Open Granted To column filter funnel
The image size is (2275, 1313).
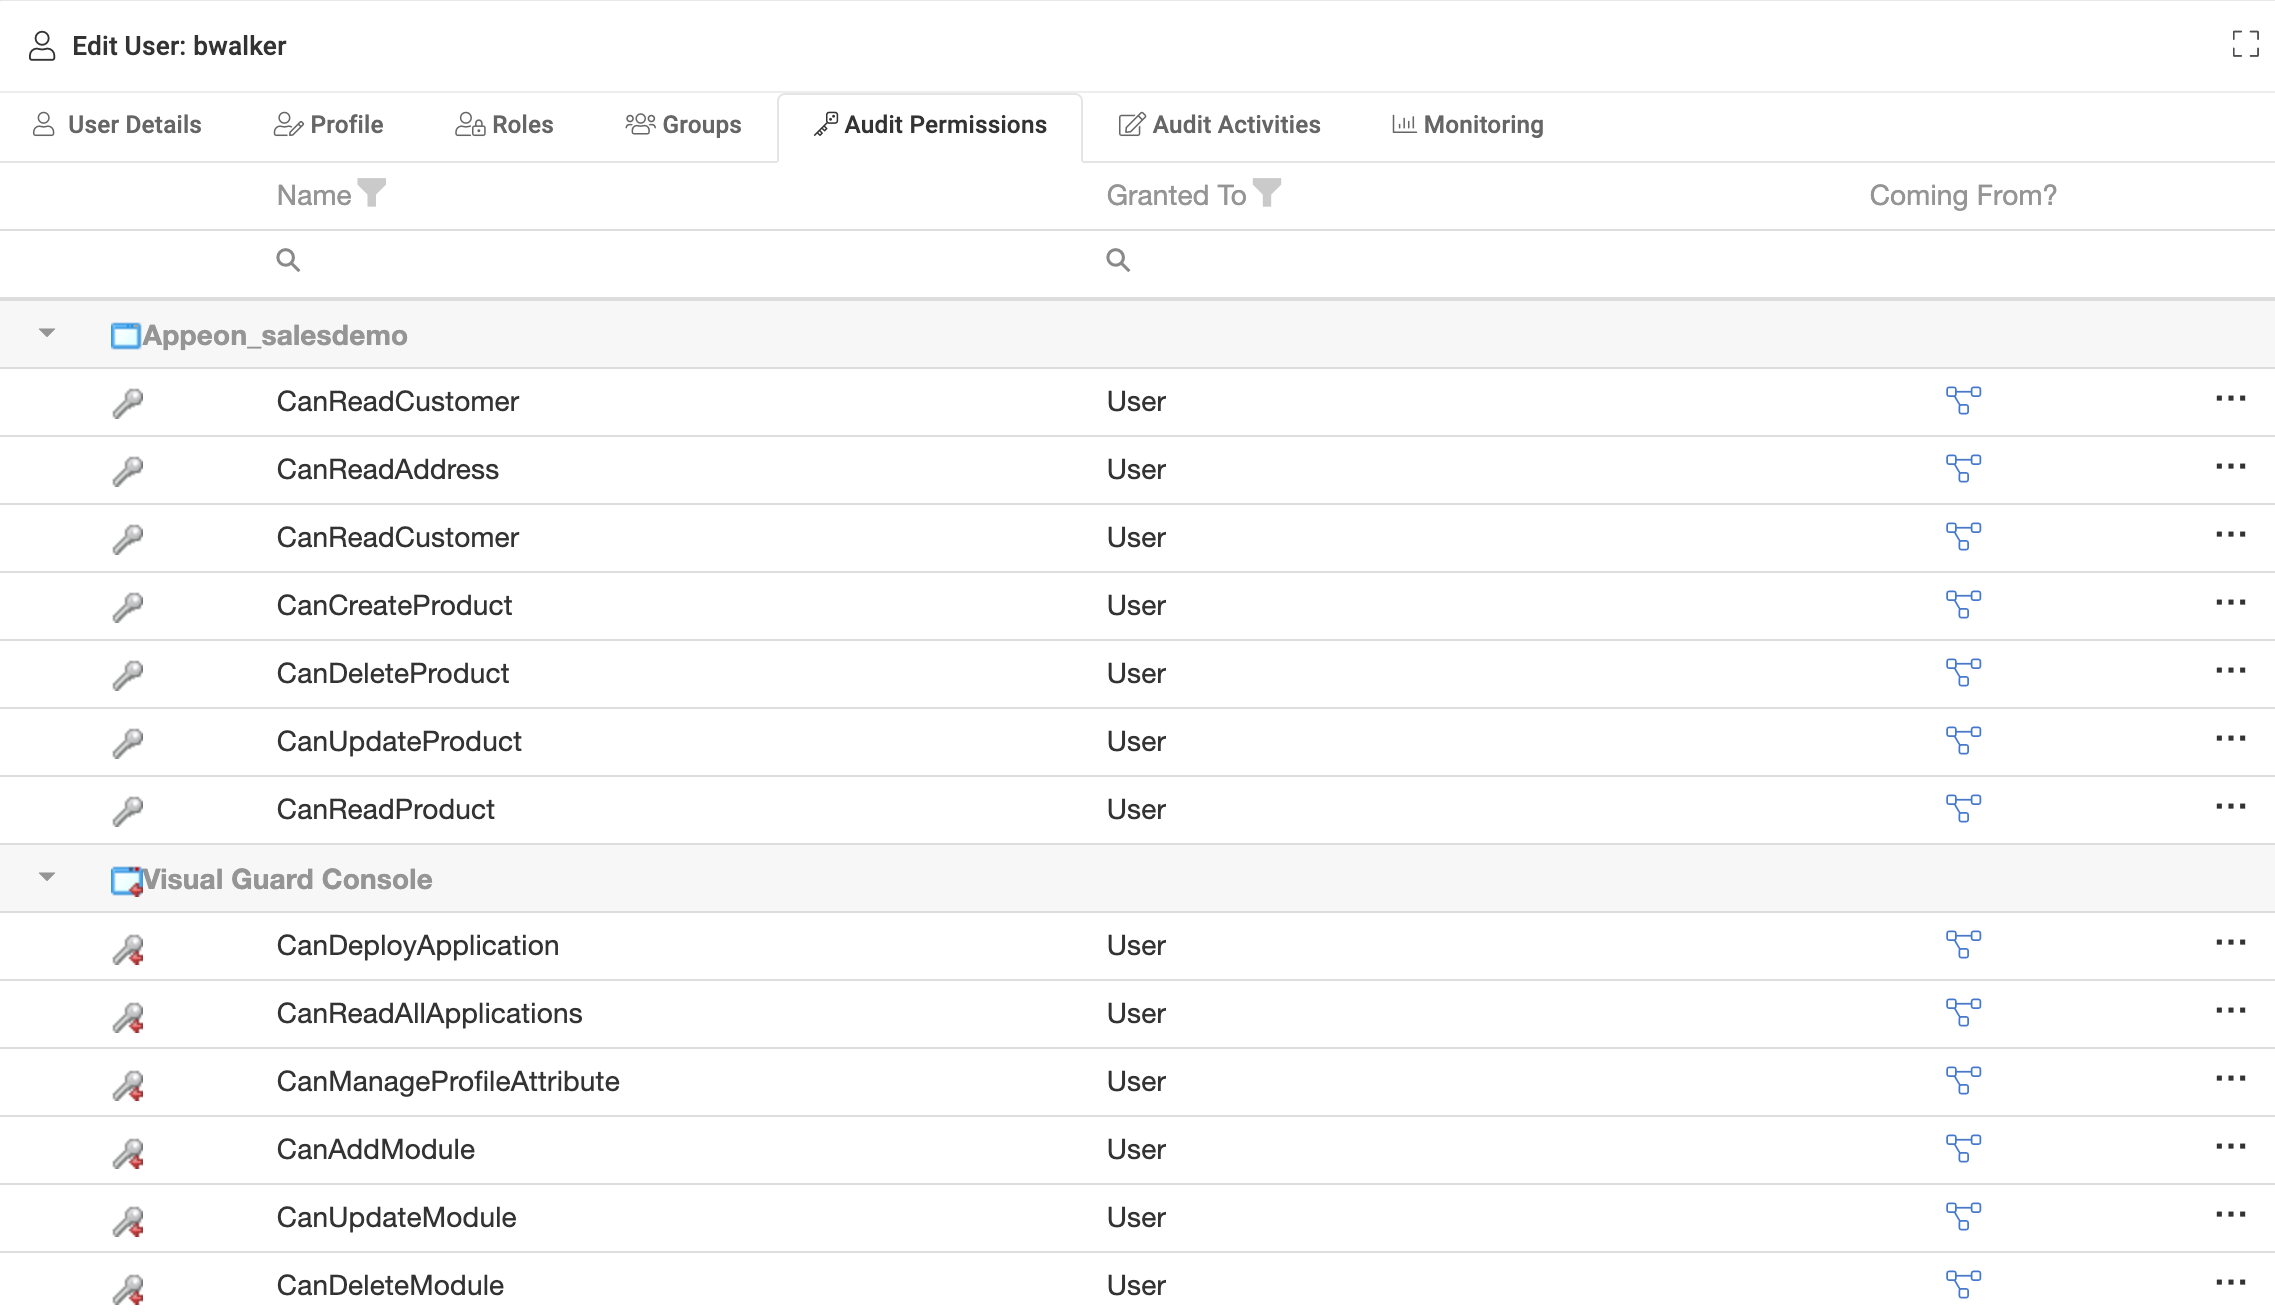tap(1267, 192)
